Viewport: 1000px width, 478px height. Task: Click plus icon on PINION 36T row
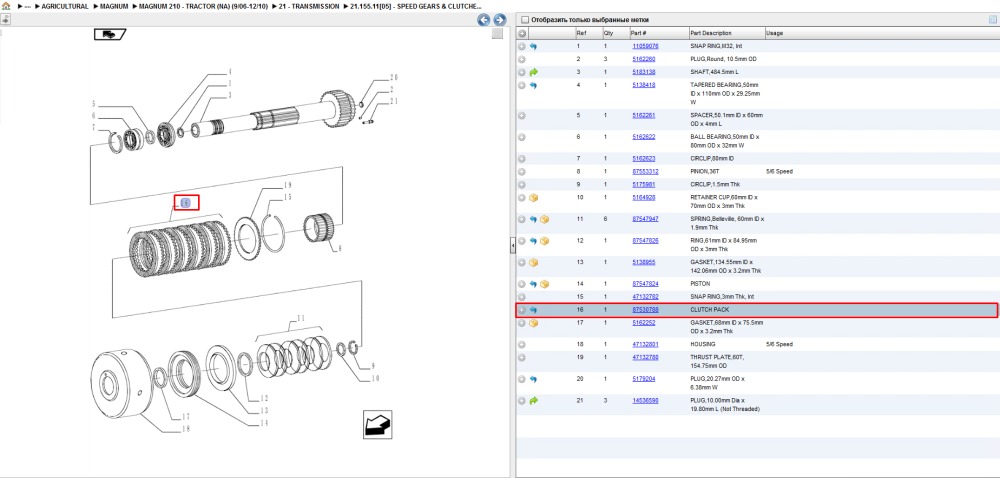(522, 172)
